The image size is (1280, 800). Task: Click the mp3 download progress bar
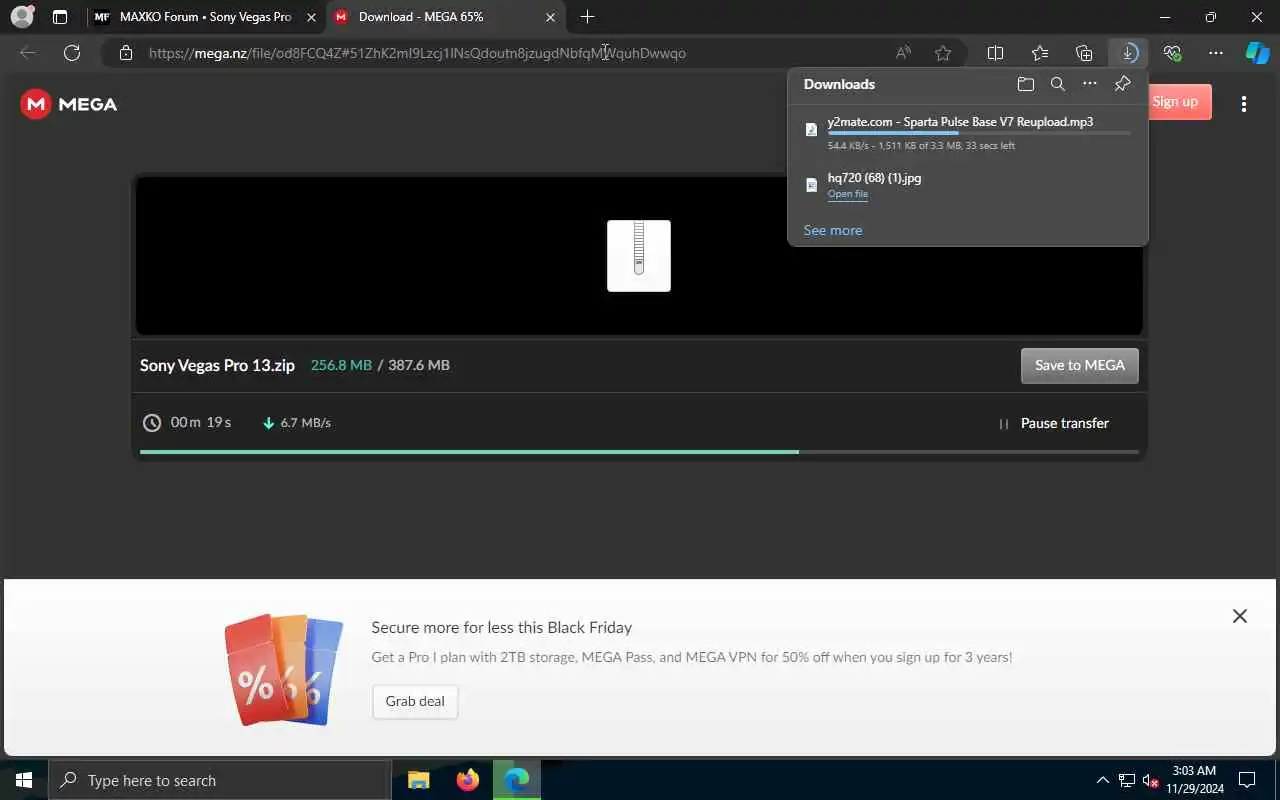coord(979,133)
